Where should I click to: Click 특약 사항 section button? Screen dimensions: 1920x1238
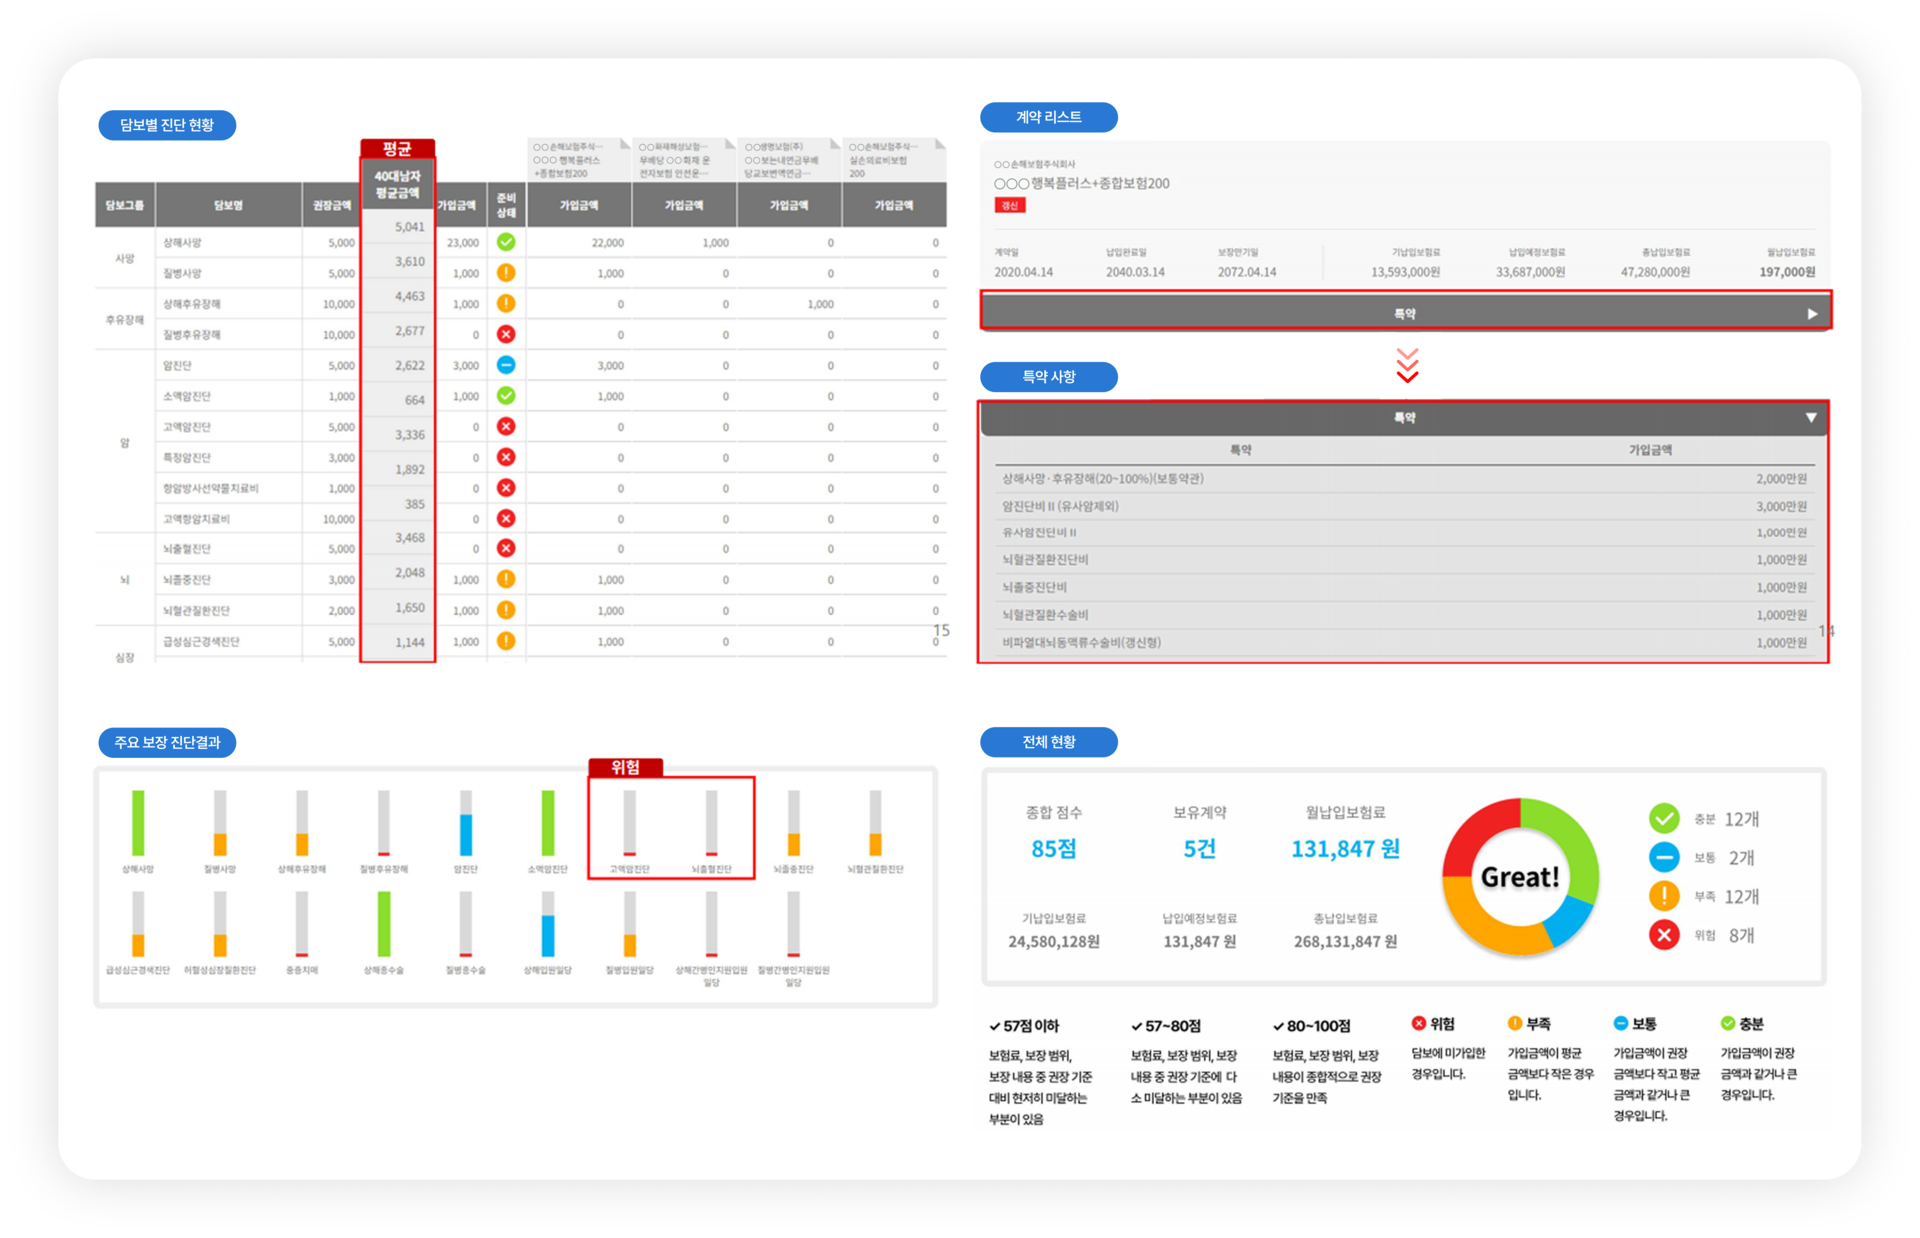coord(1048,377)
